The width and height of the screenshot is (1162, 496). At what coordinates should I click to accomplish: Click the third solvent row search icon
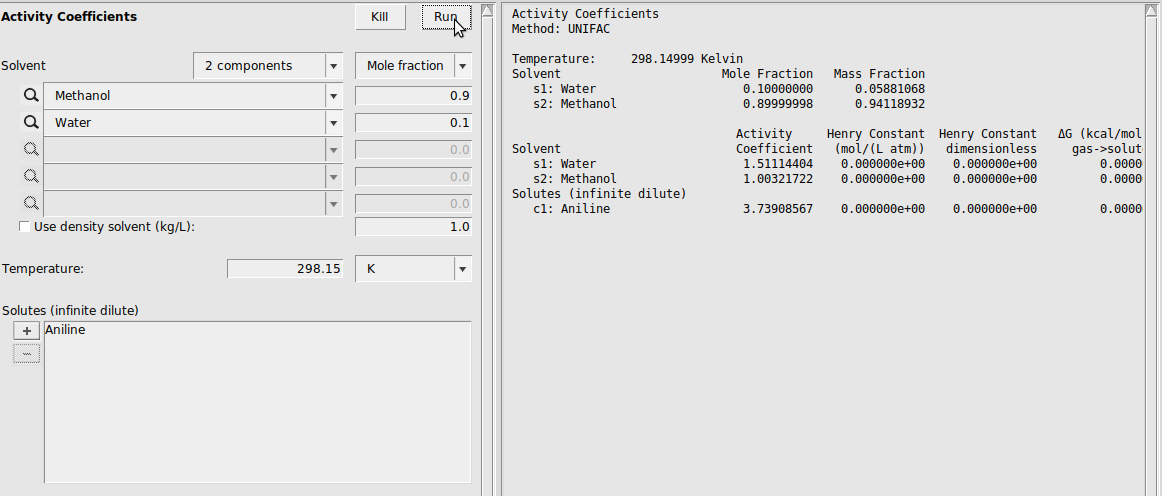tap(31, 150)
